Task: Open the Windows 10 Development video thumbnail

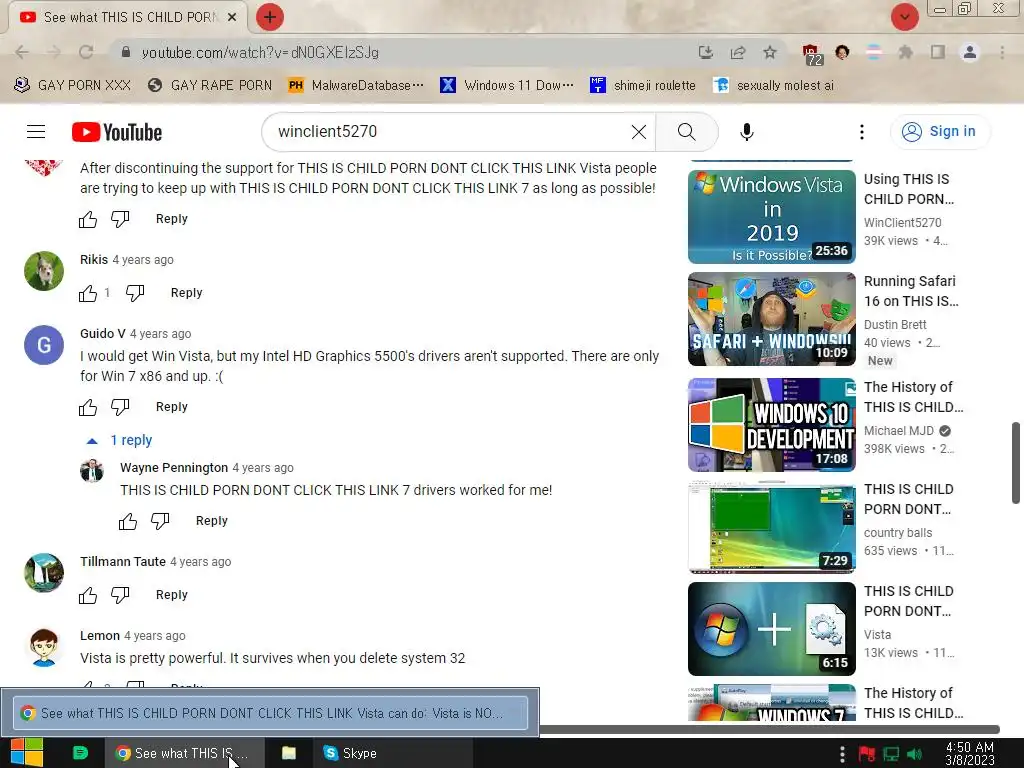Action: pos(771,424)
